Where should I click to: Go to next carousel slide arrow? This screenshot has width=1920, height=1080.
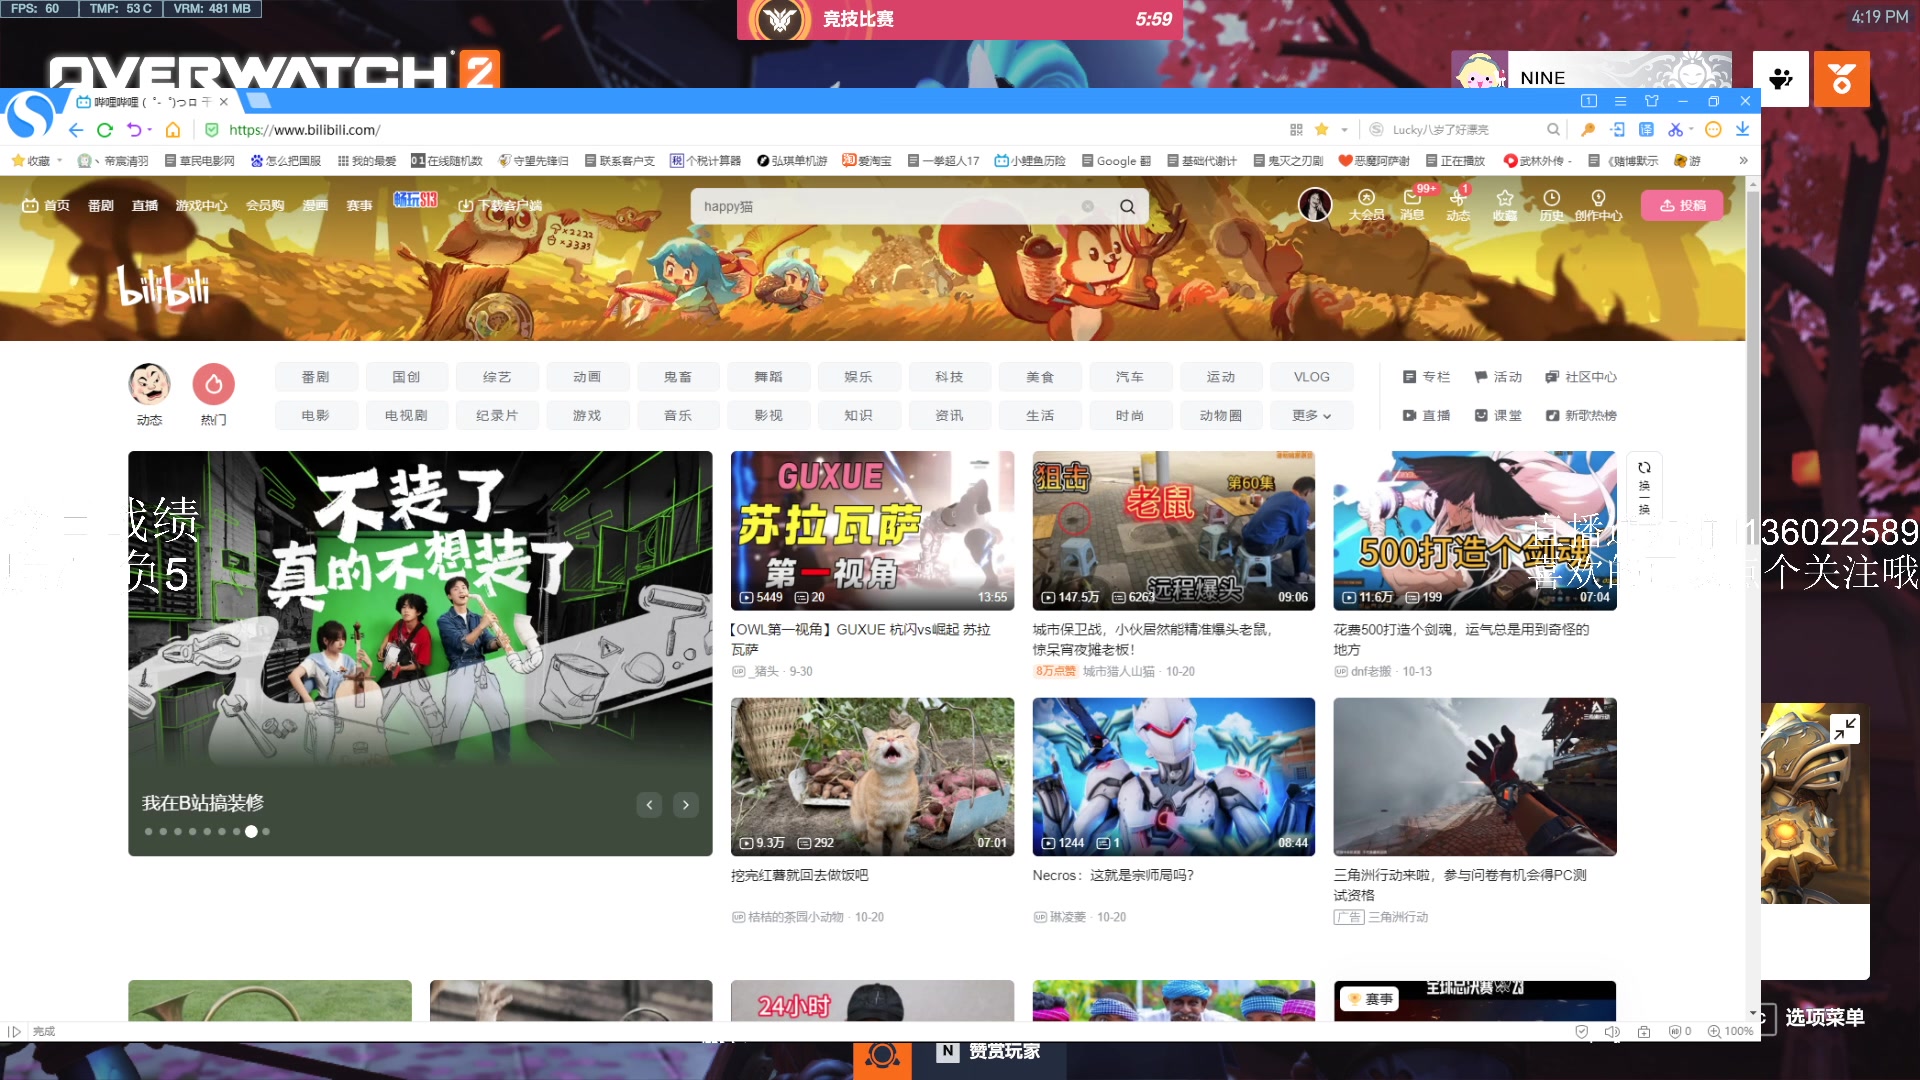click(x=685, y=804)
